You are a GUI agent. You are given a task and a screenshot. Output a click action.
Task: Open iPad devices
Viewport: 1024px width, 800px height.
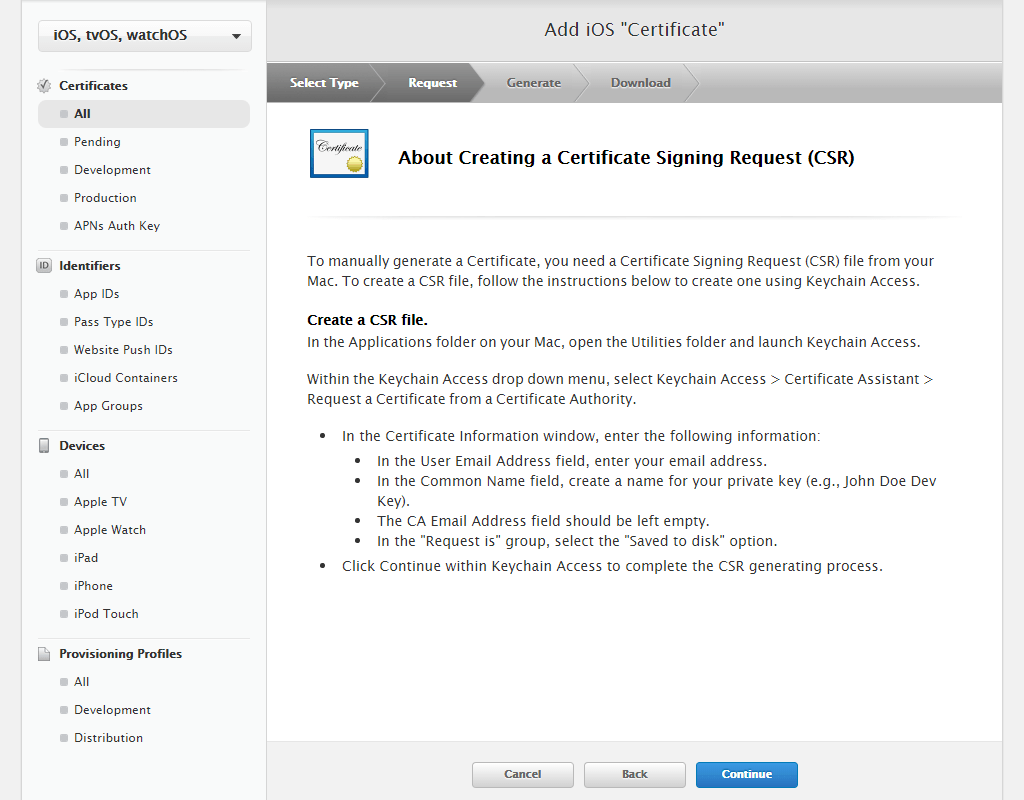[86, 558]
